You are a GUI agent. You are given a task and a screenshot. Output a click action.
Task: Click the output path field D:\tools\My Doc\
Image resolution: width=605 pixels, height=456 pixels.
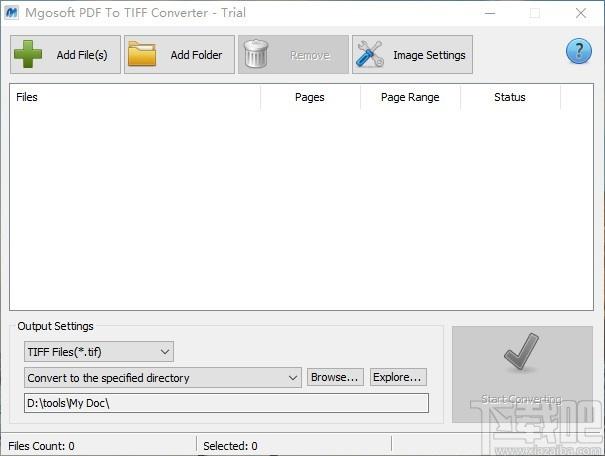(226, 403)
